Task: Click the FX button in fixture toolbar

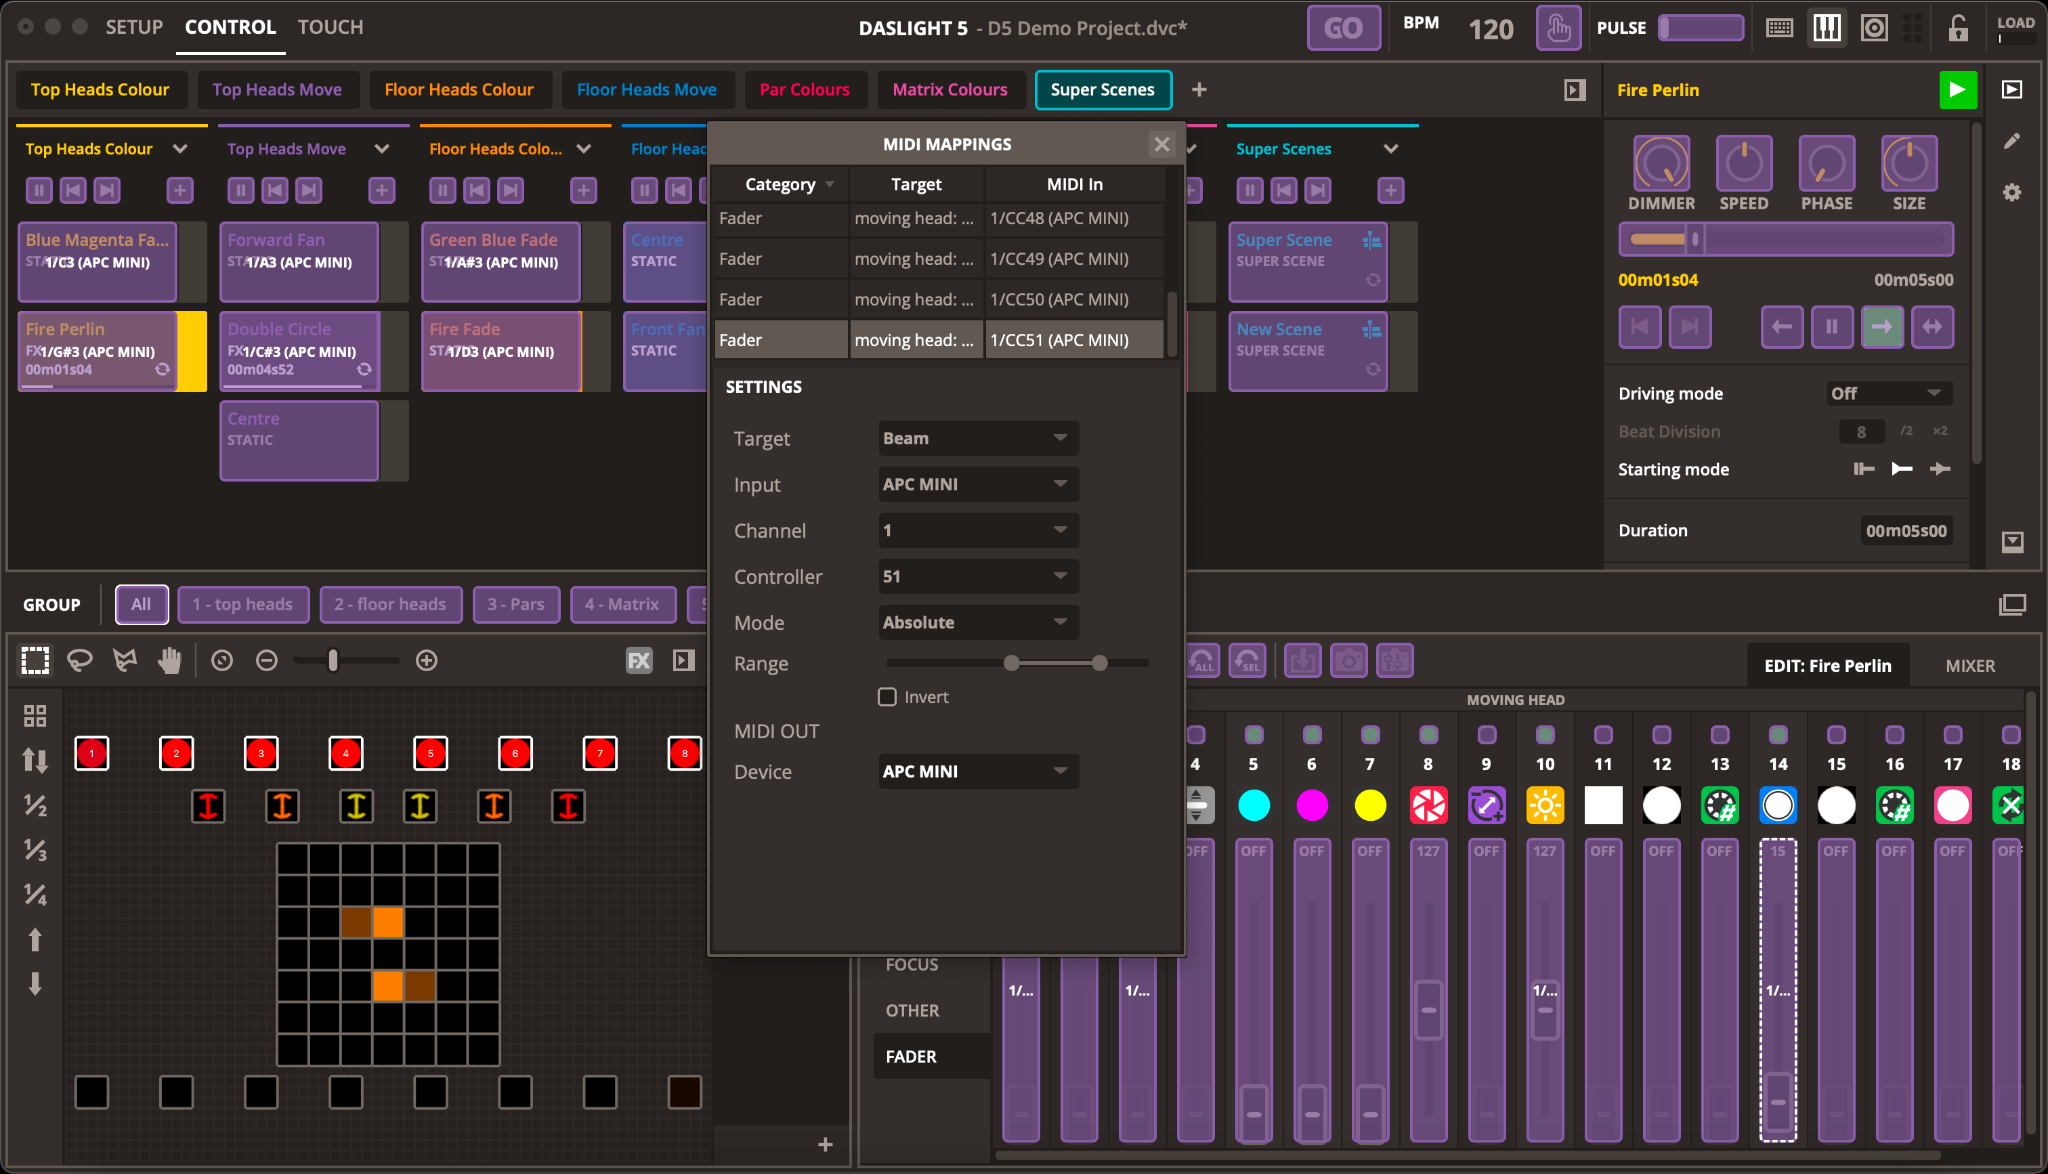Action: coord(639,660)
